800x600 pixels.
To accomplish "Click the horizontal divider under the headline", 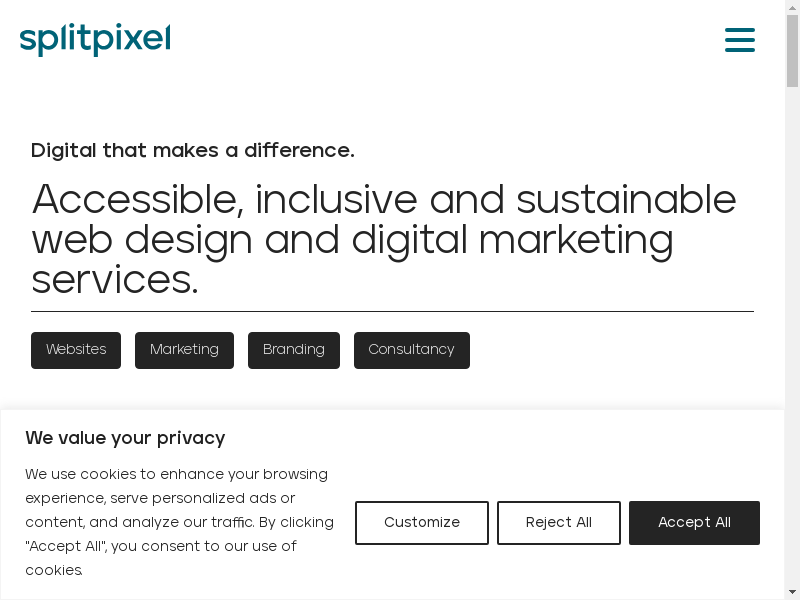I will point(392,311).
